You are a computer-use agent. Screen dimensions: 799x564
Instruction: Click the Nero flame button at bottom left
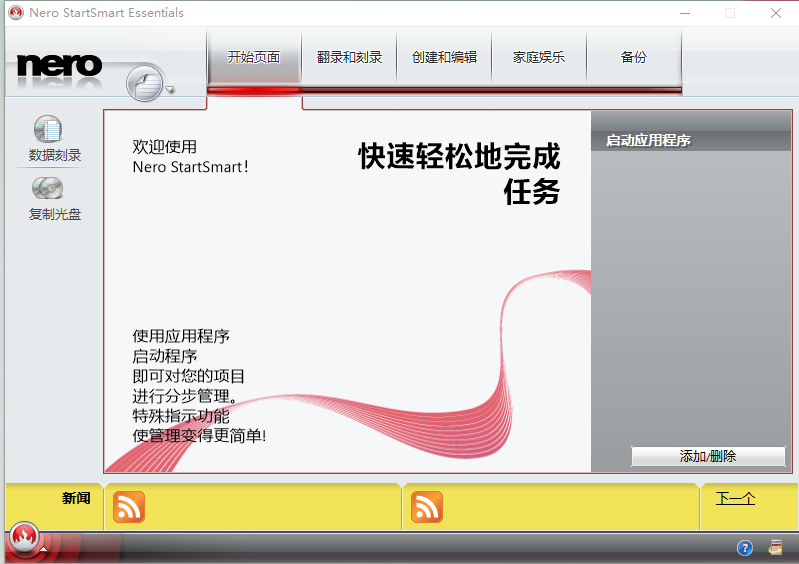tap(24, 536)
